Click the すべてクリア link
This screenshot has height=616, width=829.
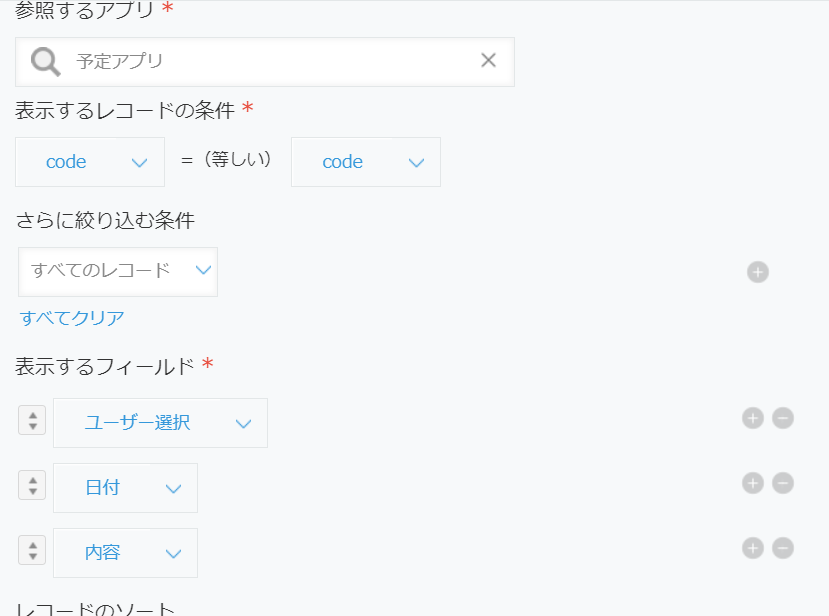point(70,317)
